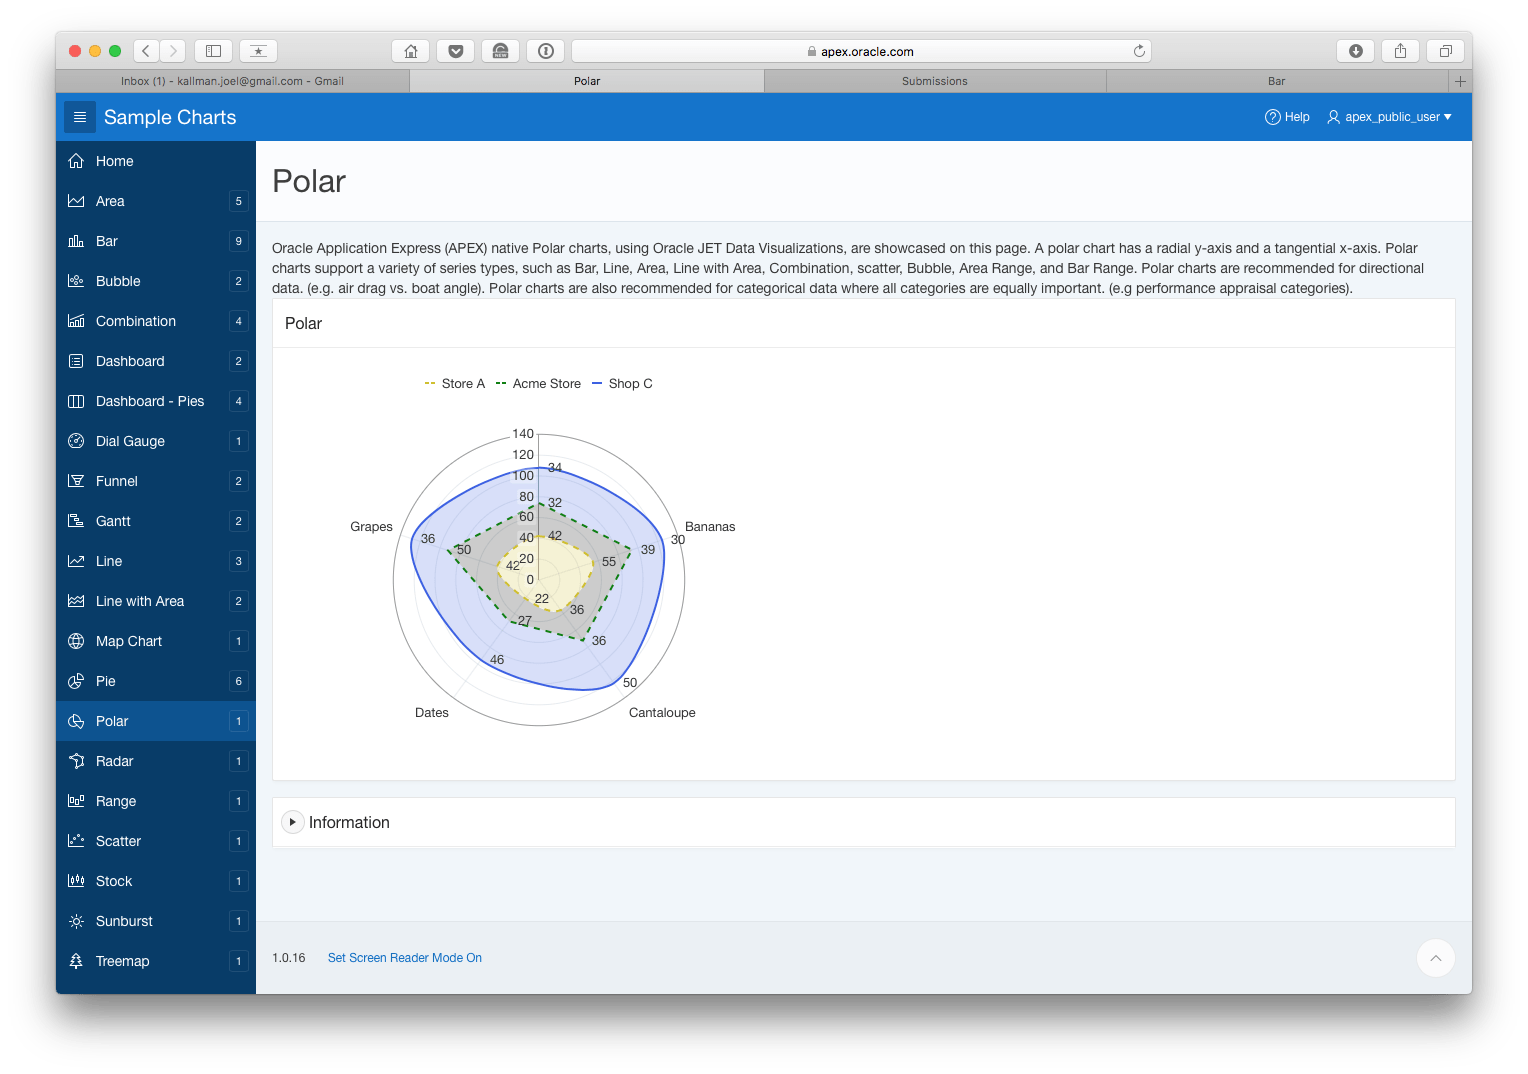Reload page with the refresh icon
Screen dimensions: 1528x1074
click(1139, 51)
